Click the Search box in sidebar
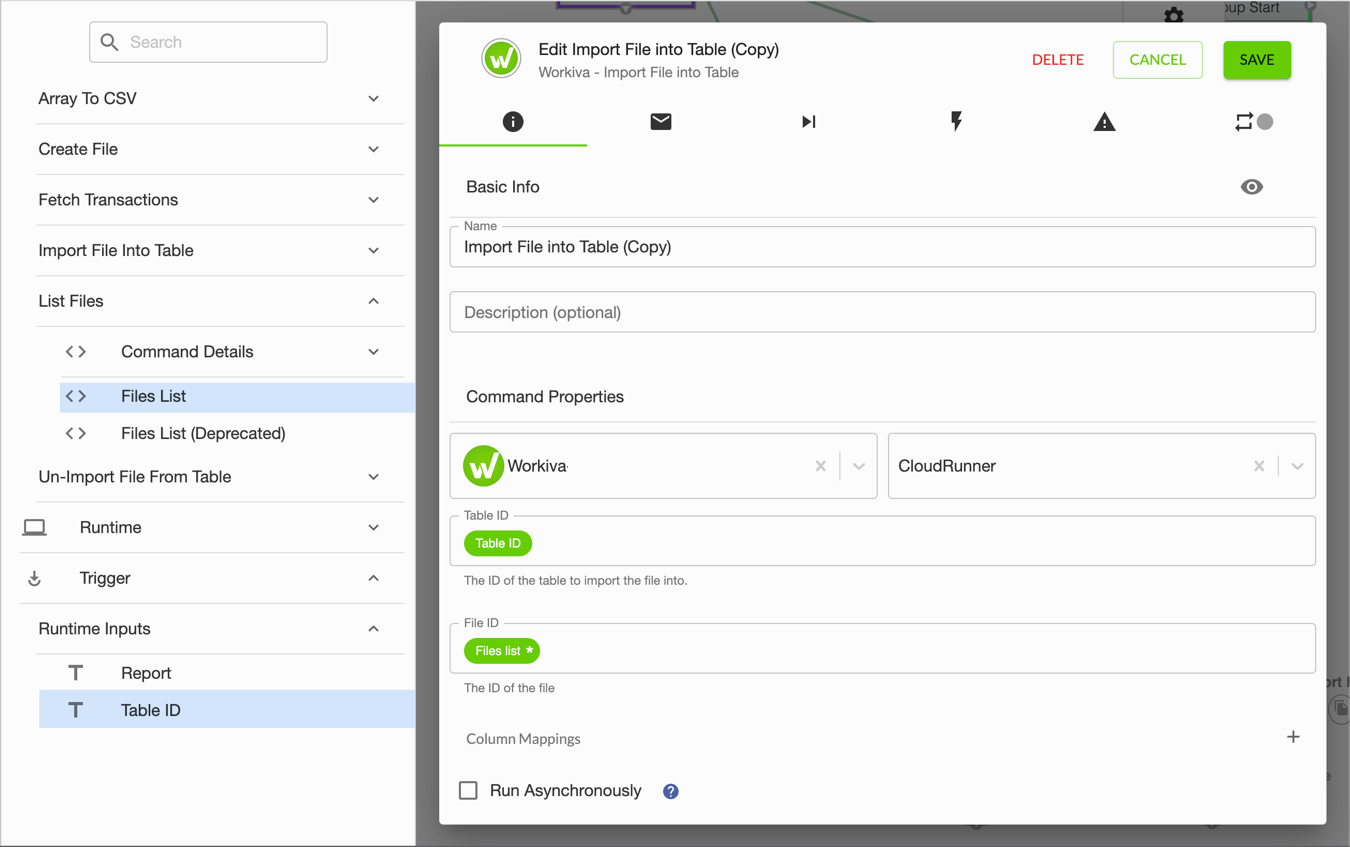 click(208, 42)
